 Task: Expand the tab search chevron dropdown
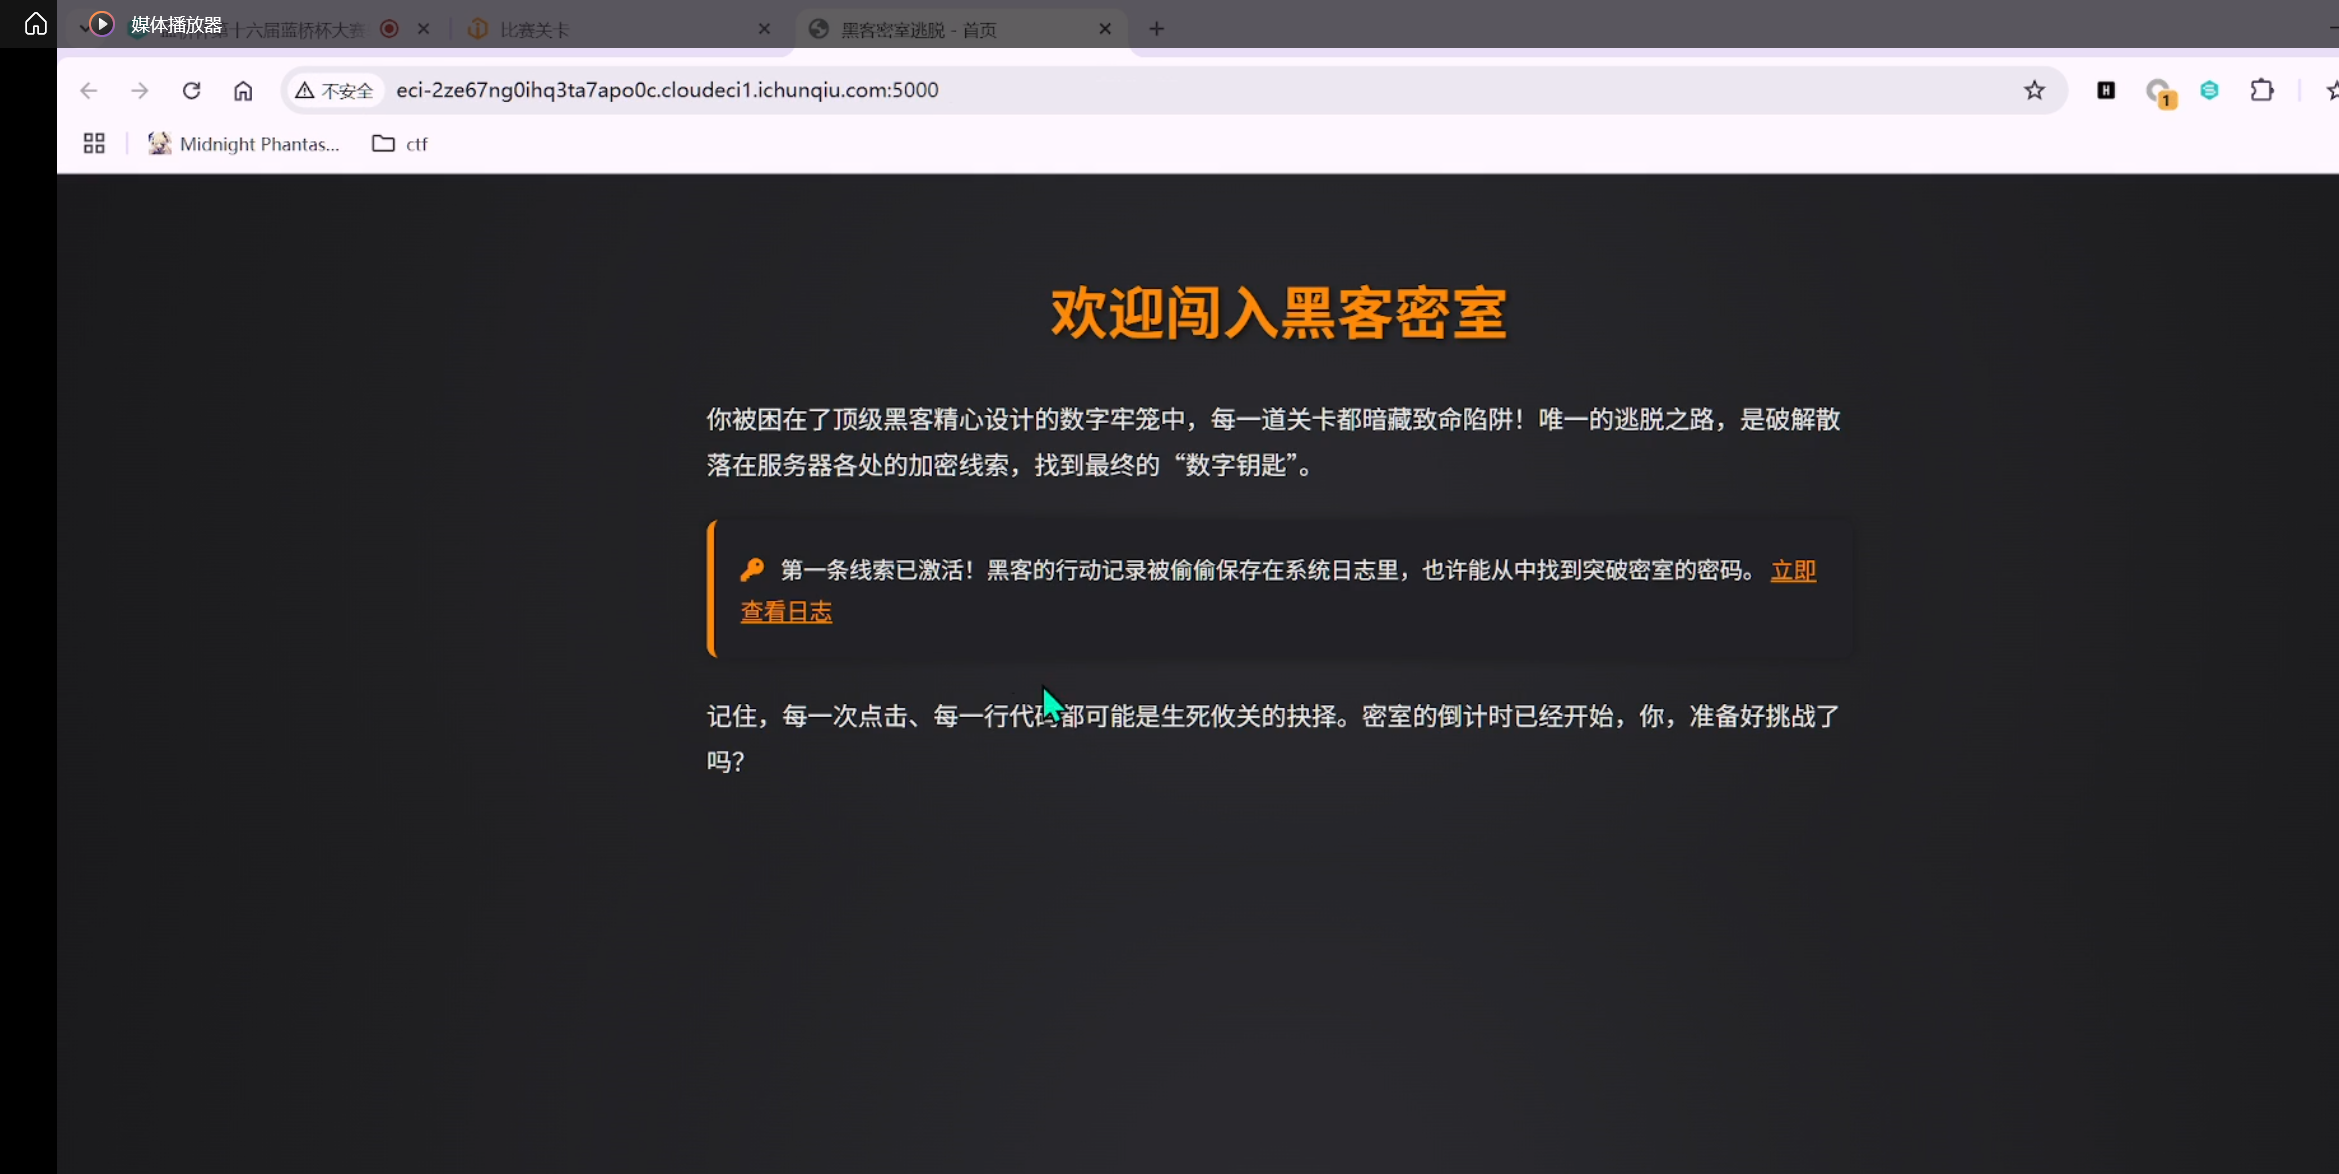(x=83, y=28)
